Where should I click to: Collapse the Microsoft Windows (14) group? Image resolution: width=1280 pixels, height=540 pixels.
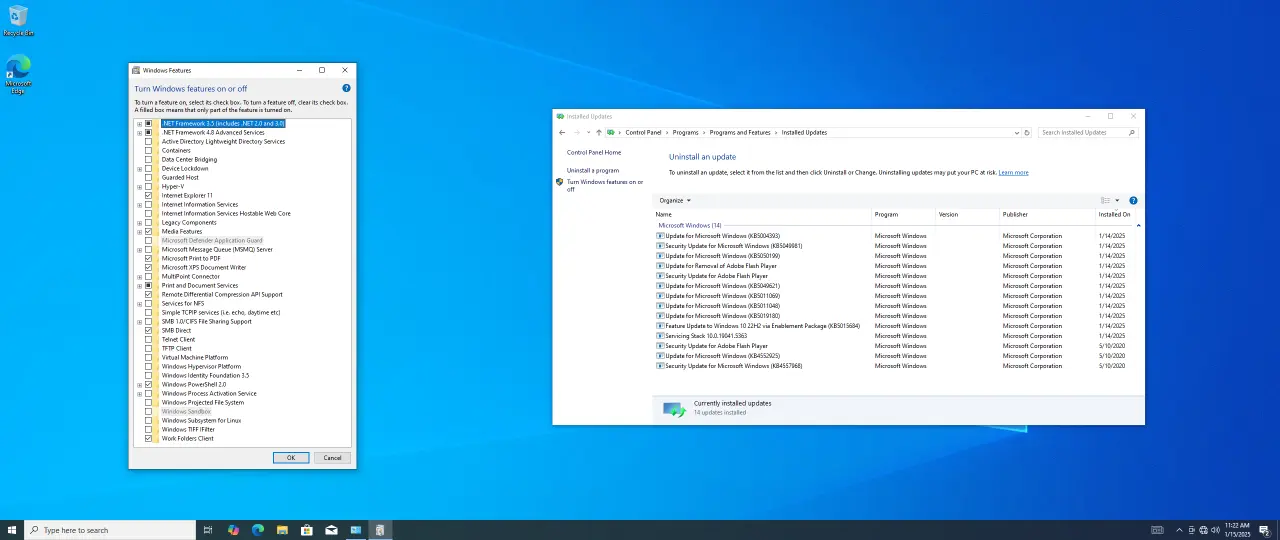(x=1138, y=226)
